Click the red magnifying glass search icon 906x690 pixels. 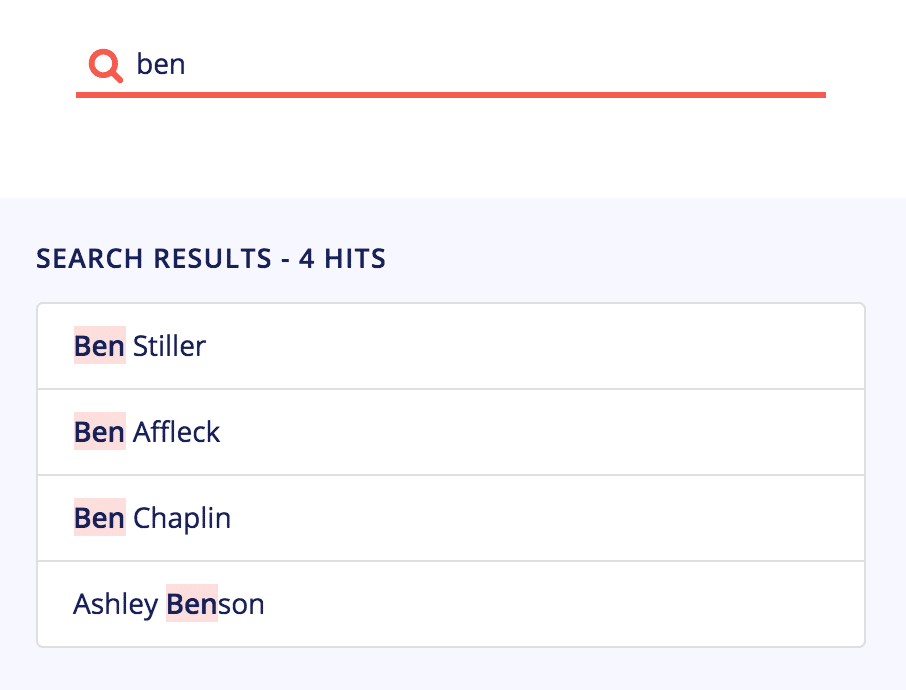(105, 65)
